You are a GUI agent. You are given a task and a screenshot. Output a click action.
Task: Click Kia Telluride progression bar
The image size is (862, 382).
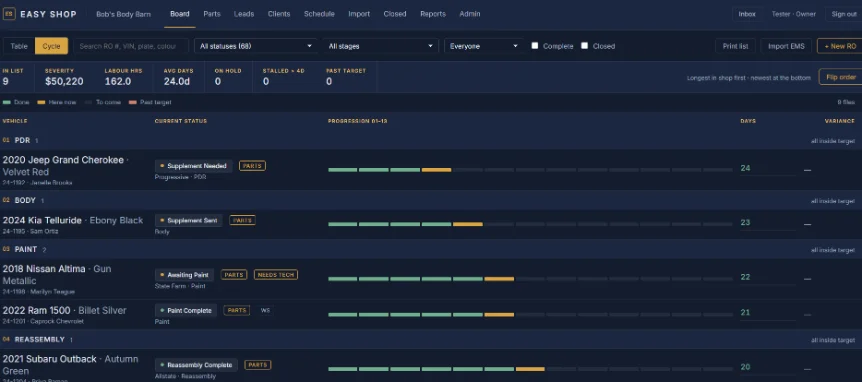(530, 224)
